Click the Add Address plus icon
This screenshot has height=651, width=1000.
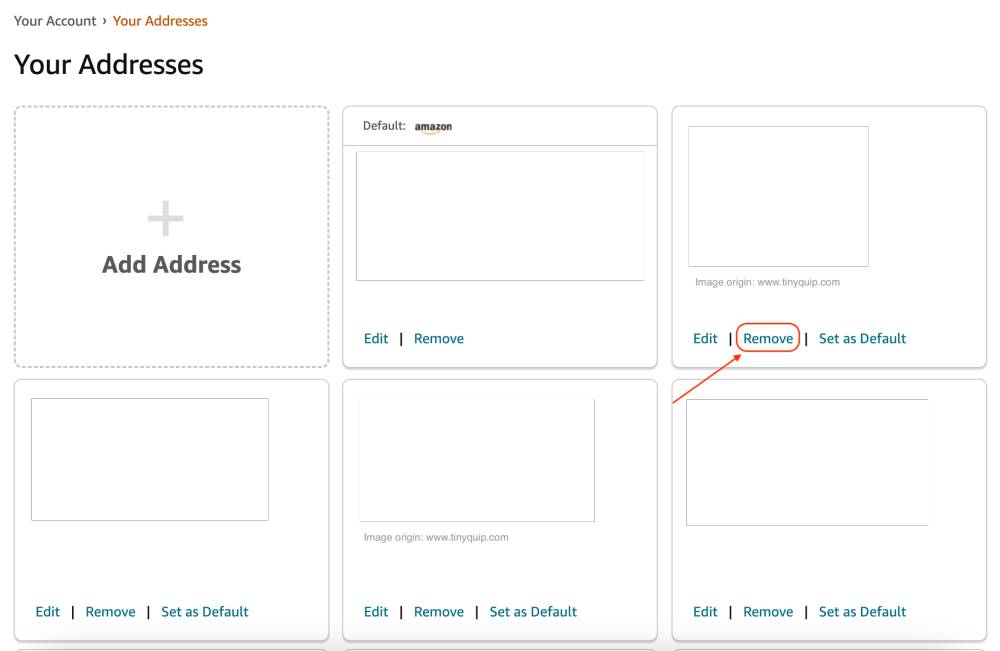[165, 216]
